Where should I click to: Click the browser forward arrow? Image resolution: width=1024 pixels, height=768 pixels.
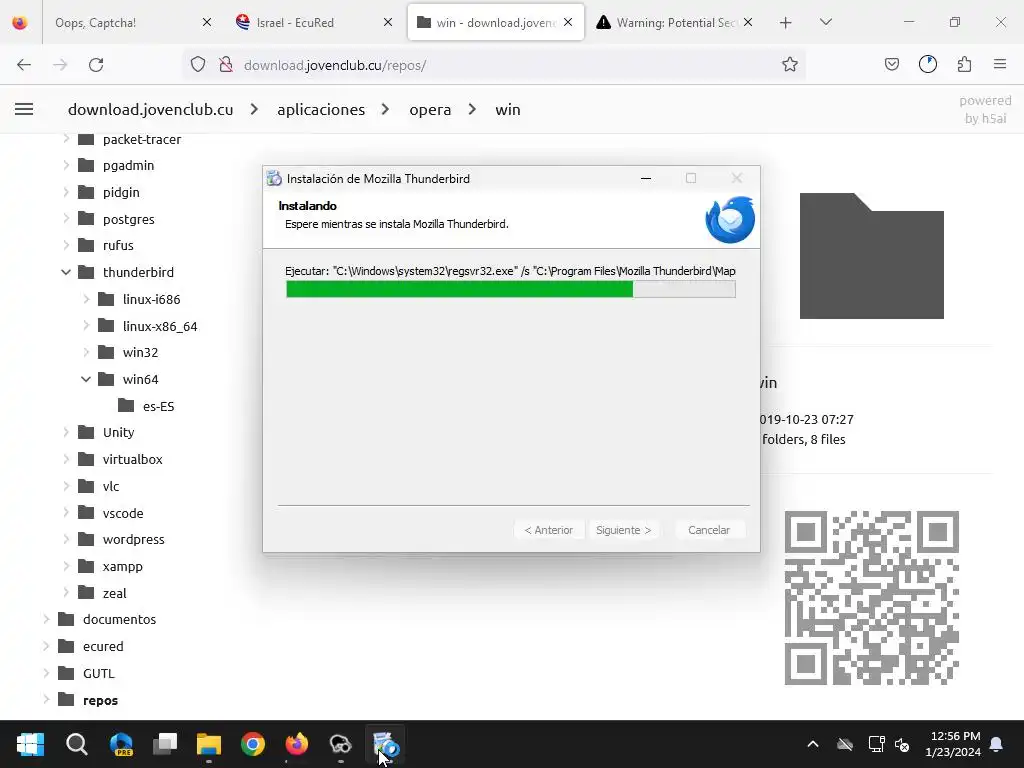tap(60, 65)
